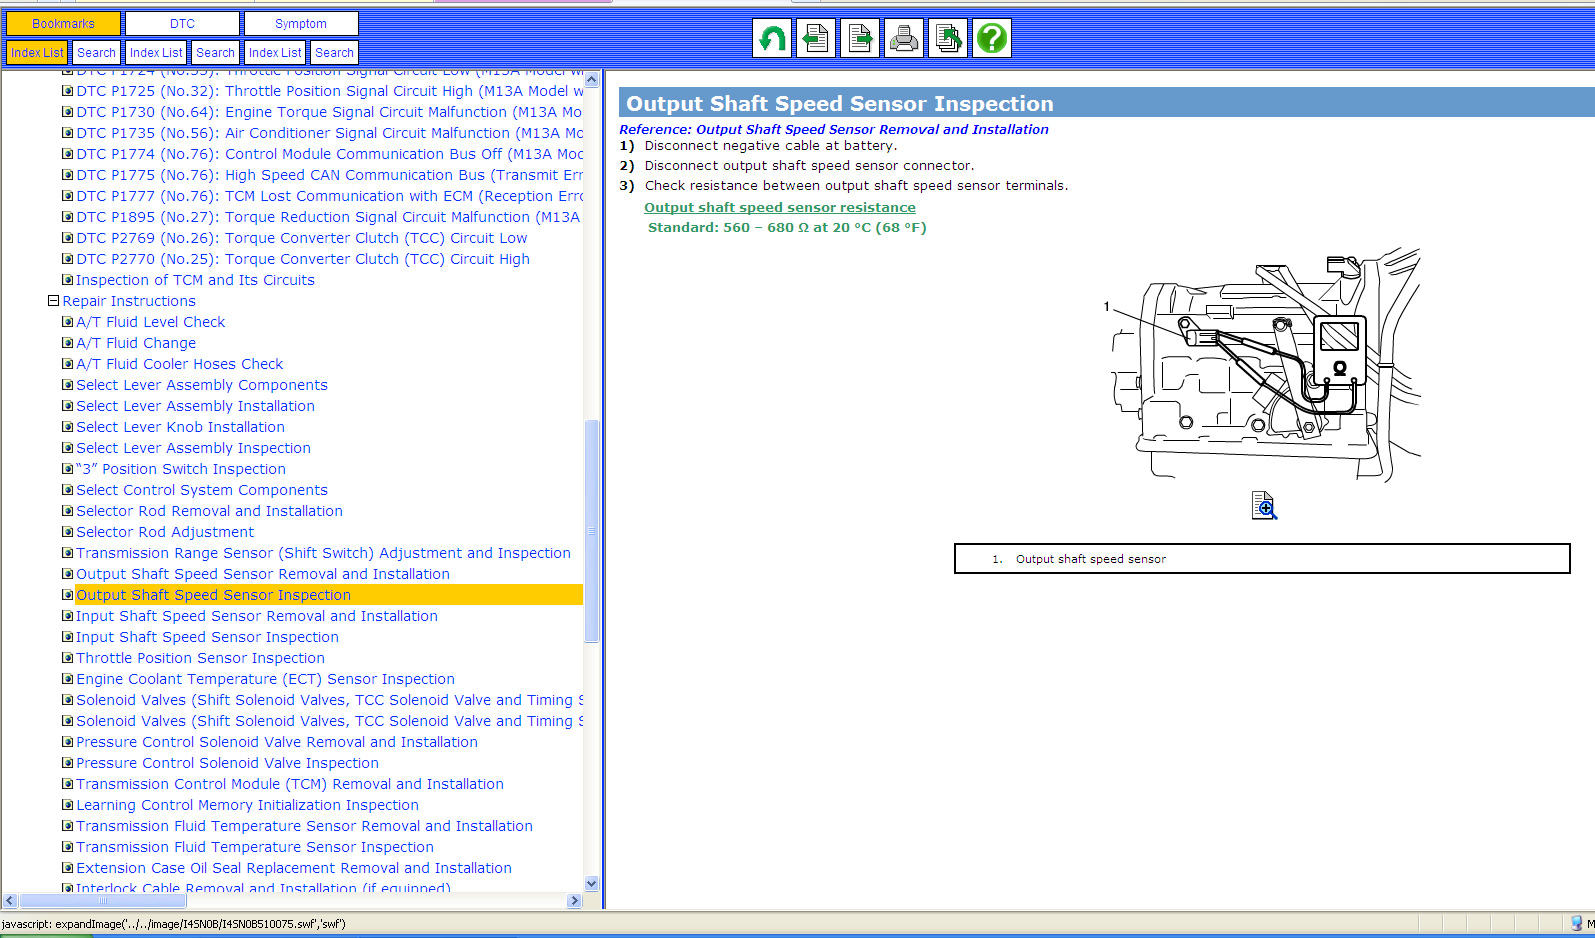Click the stacked pages arrow icon
1595x938 pixels.
948,39
